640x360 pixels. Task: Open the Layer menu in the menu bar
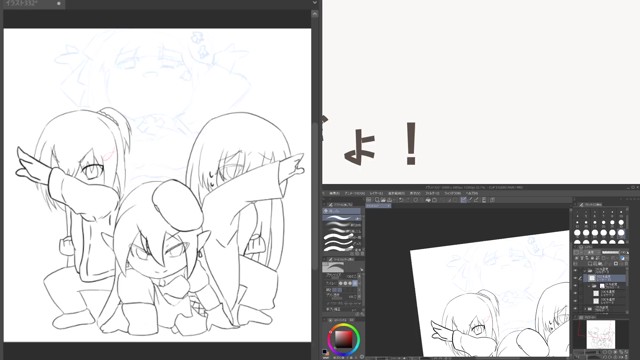[376, 193]
